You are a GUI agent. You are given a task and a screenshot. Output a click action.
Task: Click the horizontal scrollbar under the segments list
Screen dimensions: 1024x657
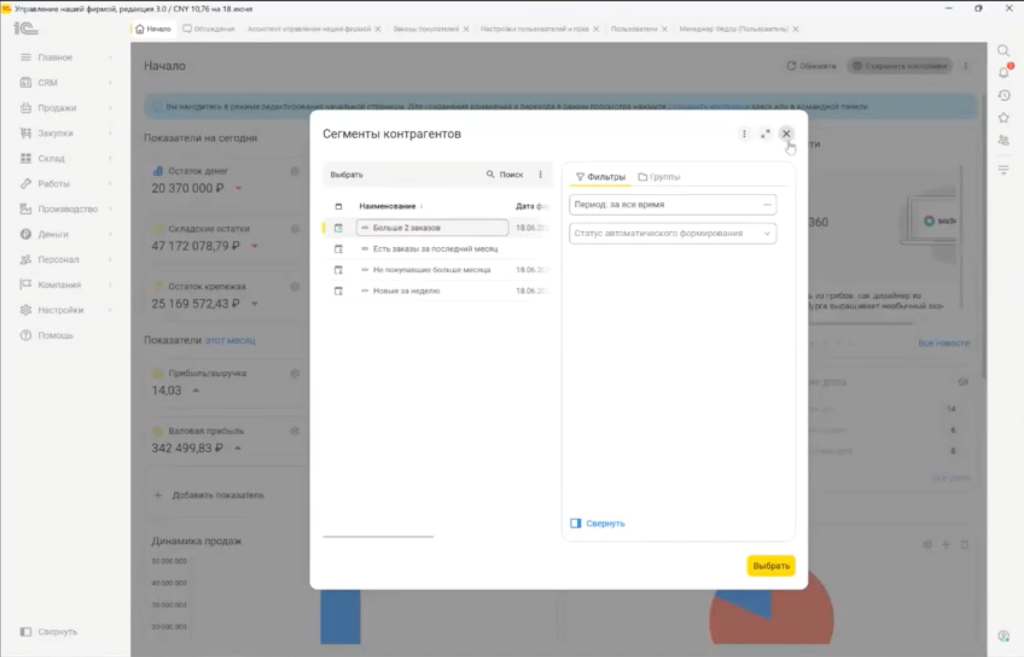point(378,537)
